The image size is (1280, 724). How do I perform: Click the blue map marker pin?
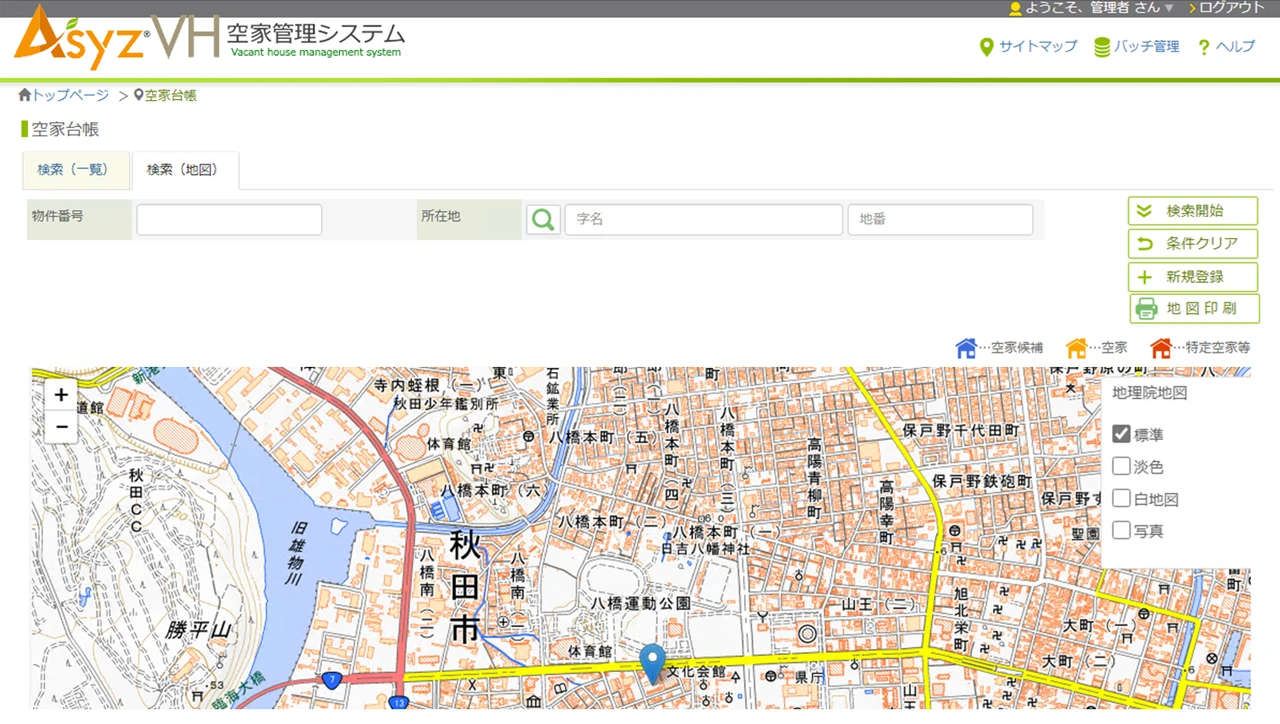click(x=653, y=663)
